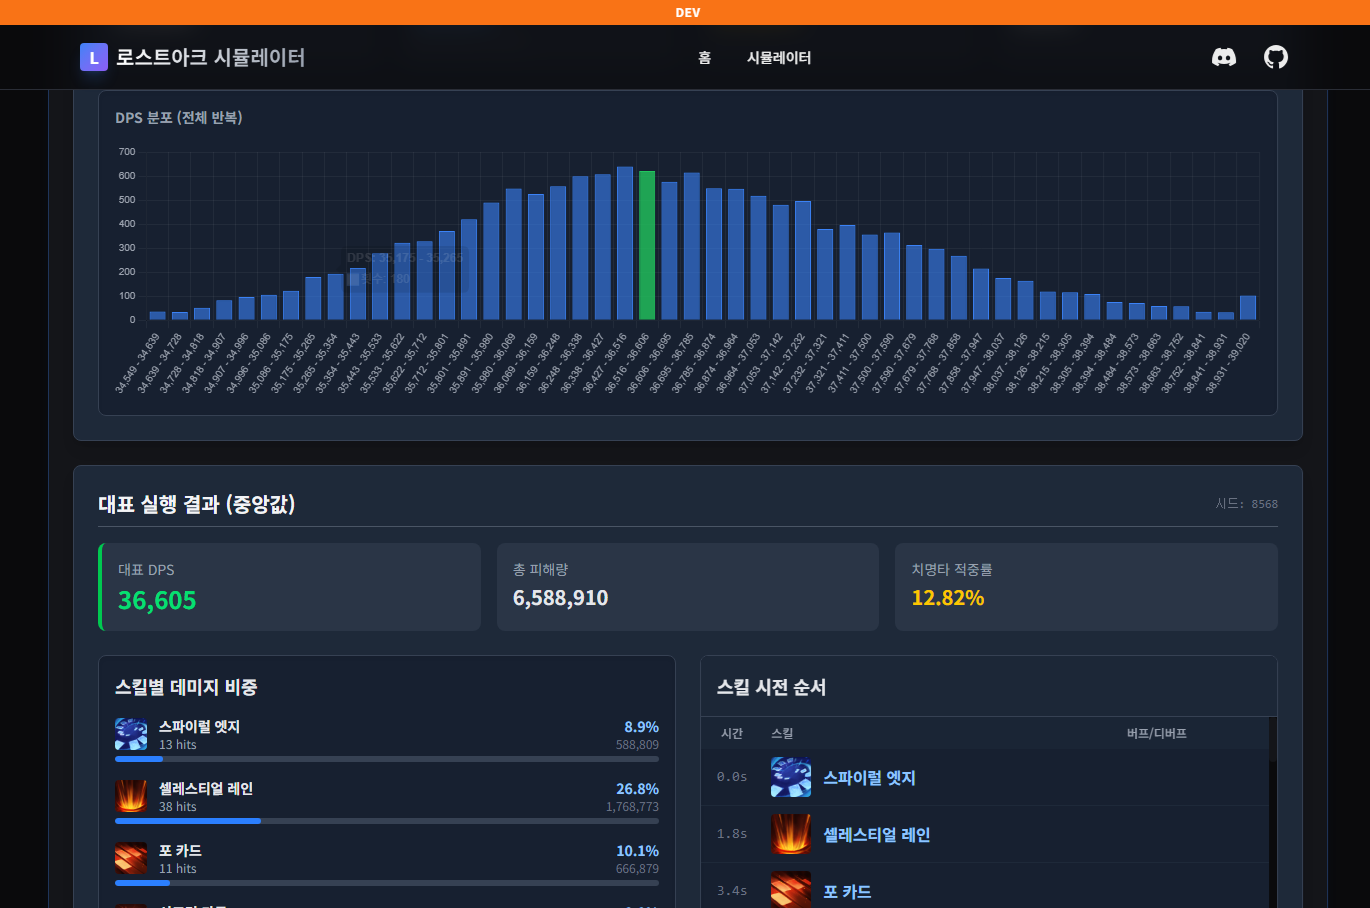The height and width of the screenshot is (908, 1370).
Task: Click 포 카드 icon in damage share list
Action: (x=131, y=858)
